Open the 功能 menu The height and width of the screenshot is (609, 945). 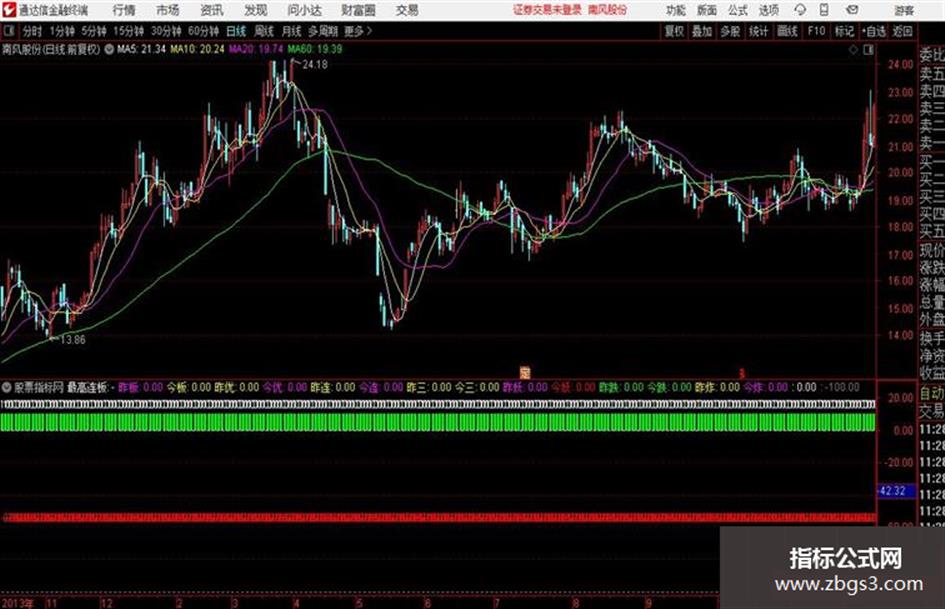pos(676,10)
